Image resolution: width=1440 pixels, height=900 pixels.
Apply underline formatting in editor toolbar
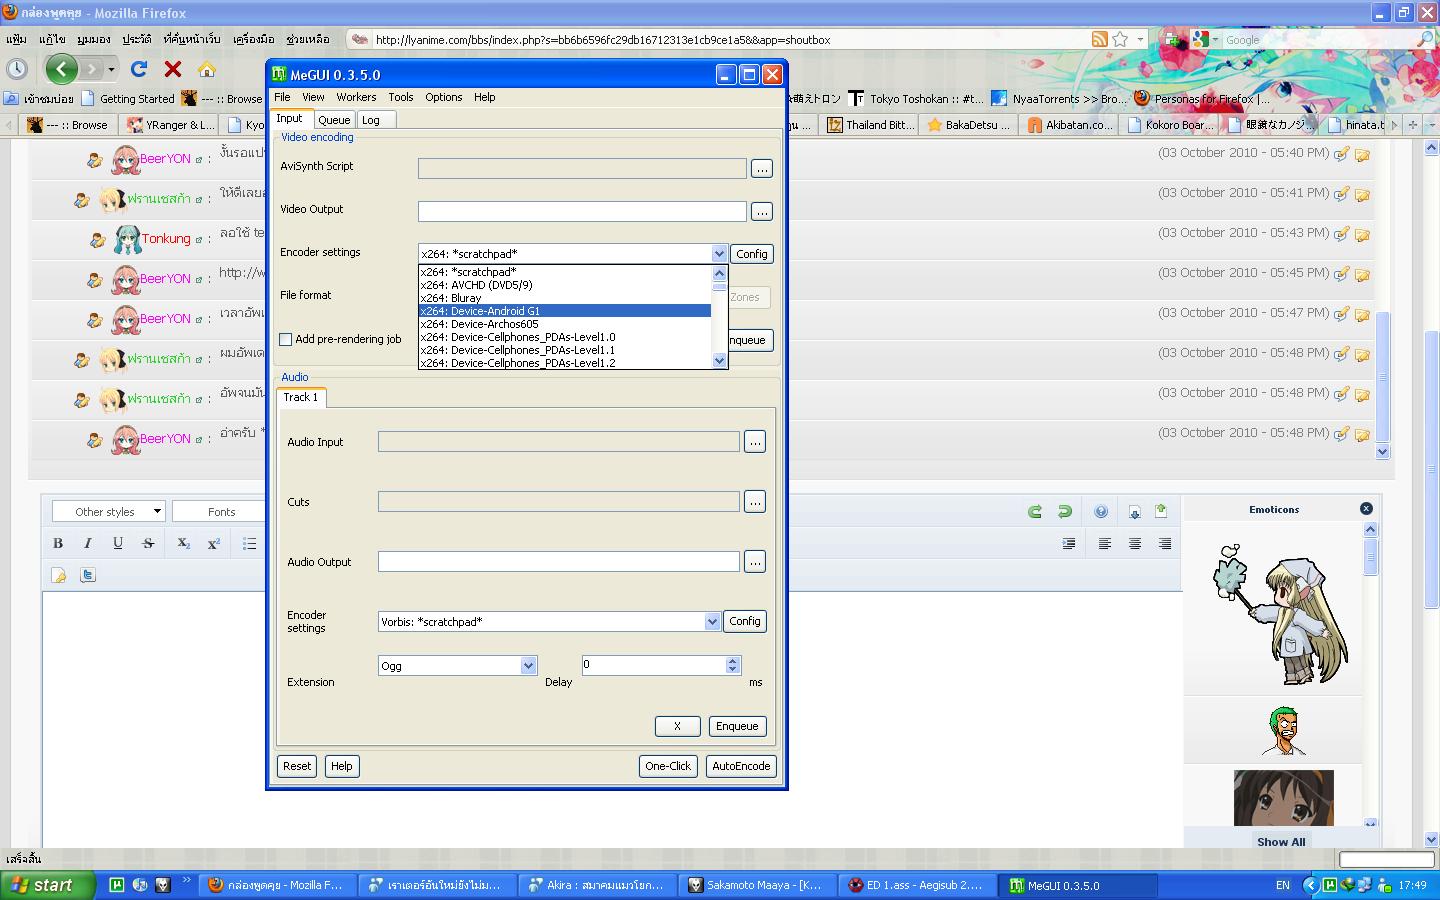(x=118, y=543)
